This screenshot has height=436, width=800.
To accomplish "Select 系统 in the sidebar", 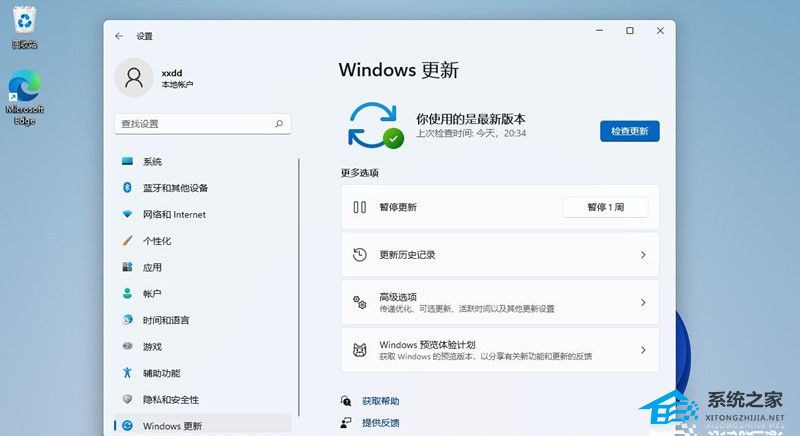I will tap(152, 162).
